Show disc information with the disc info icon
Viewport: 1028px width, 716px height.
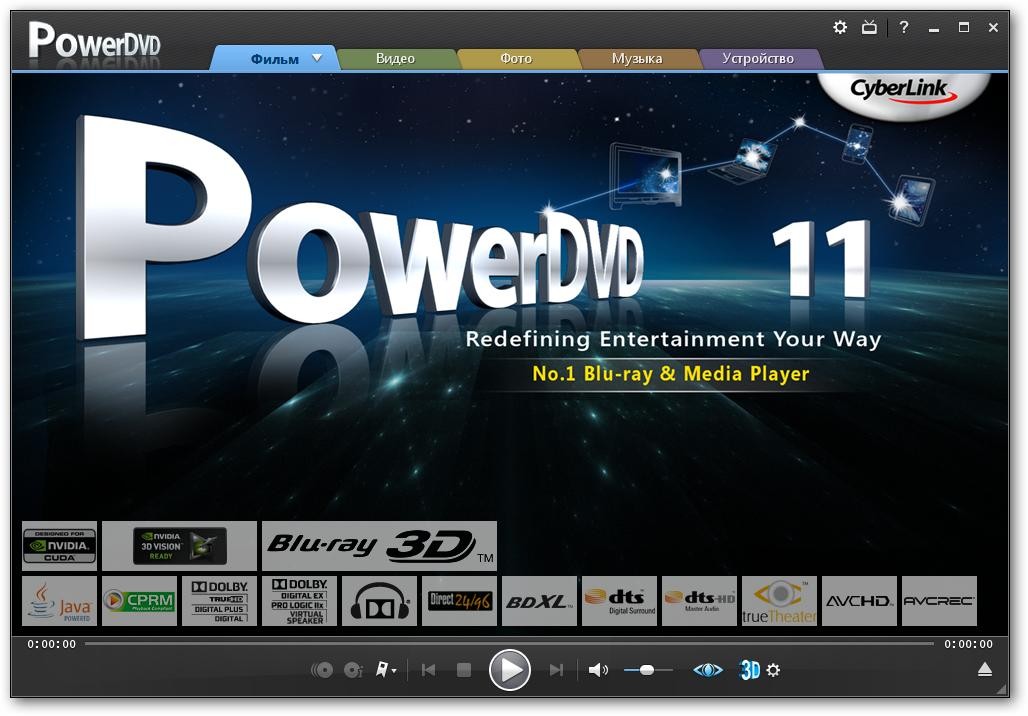click(x=353, y=670)
